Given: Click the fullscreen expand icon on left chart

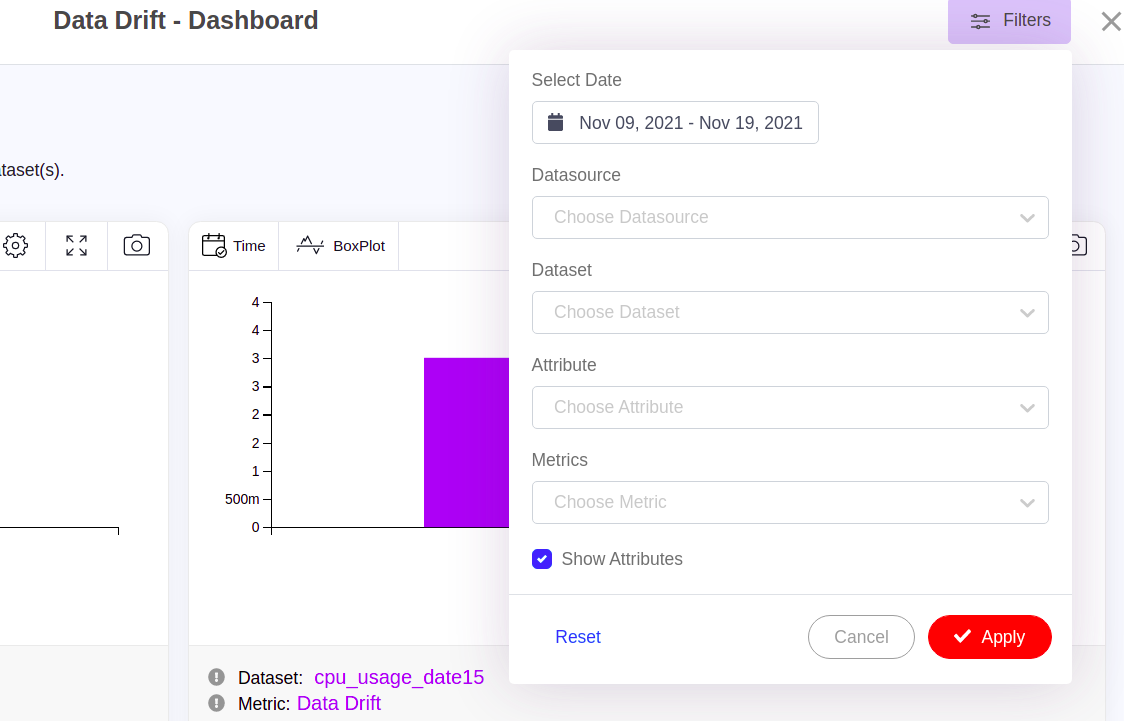Looking at the screenshot, I should tap(76, 245).
